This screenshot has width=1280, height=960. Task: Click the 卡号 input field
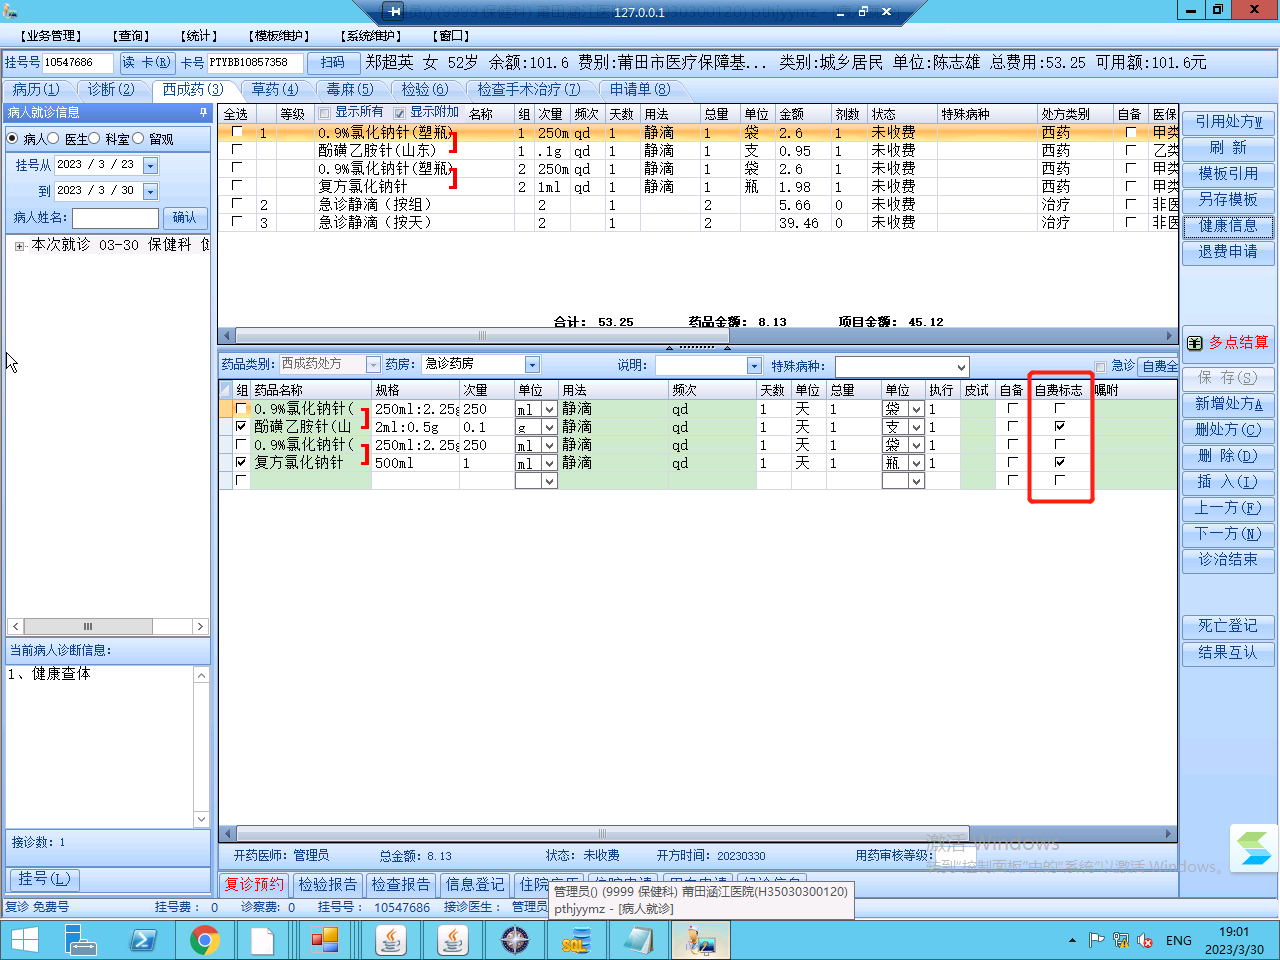point(255,63)
